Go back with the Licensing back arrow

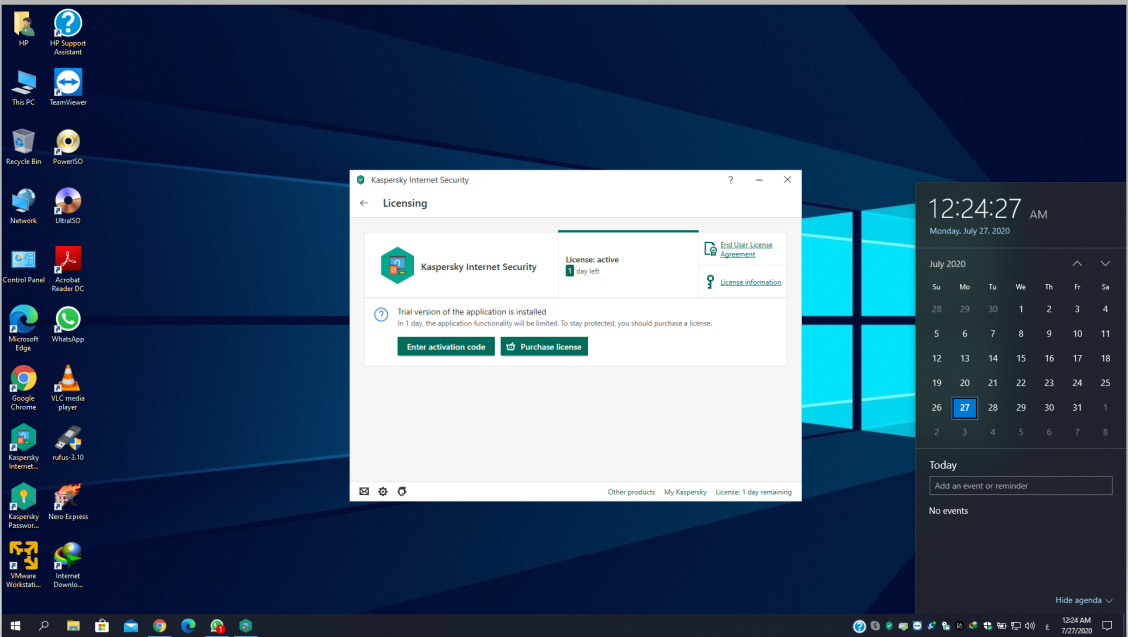click(x=364, y=203)
